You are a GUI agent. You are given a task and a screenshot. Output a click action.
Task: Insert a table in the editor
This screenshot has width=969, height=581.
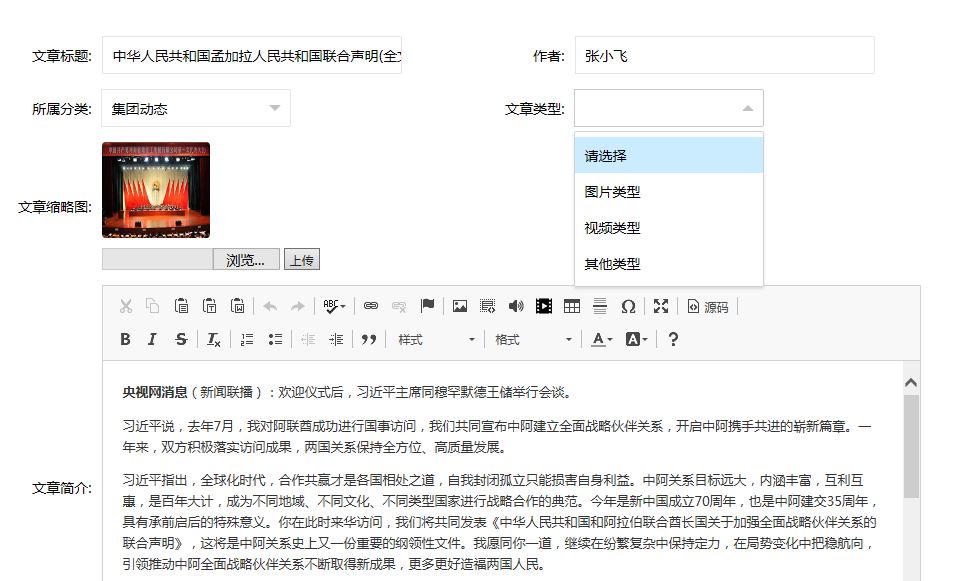[x=572, y=307]
